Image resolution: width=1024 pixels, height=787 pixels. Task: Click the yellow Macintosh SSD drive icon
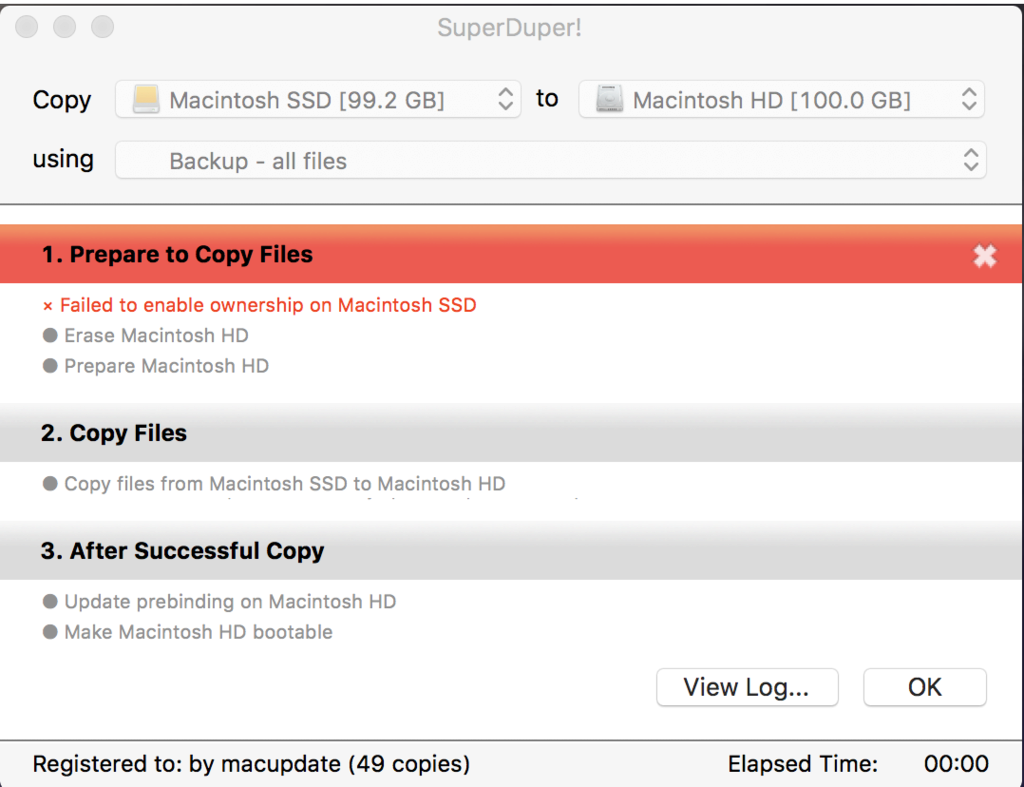[147, 99]
